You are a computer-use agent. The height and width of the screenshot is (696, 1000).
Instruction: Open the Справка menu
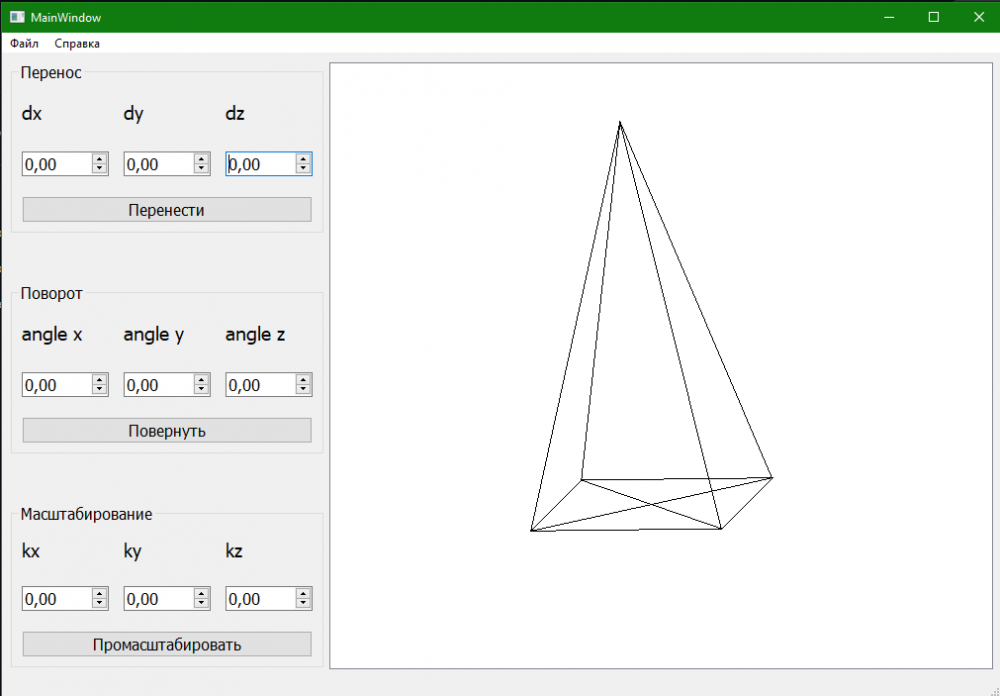(77, 44)
